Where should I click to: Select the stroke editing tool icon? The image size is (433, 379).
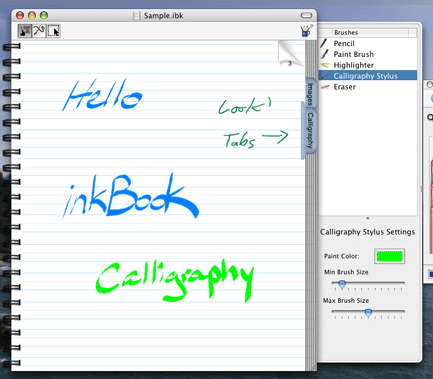click(x=39, y=31)
